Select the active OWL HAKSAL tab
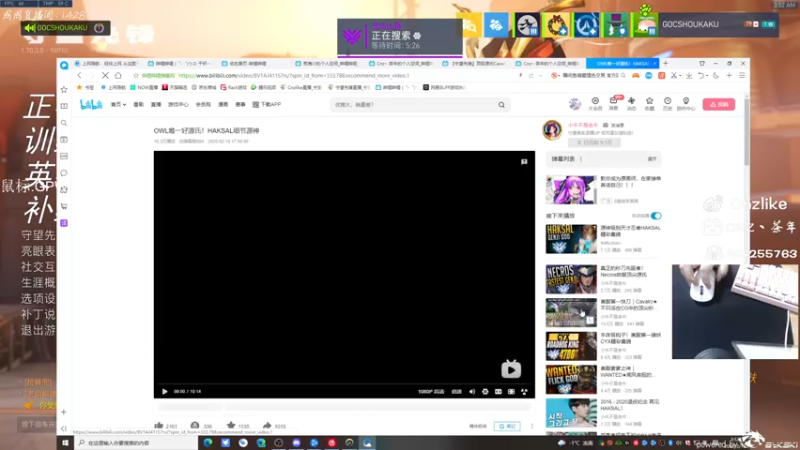This screenshot has width=800, height=450. [x=622, y=63]
